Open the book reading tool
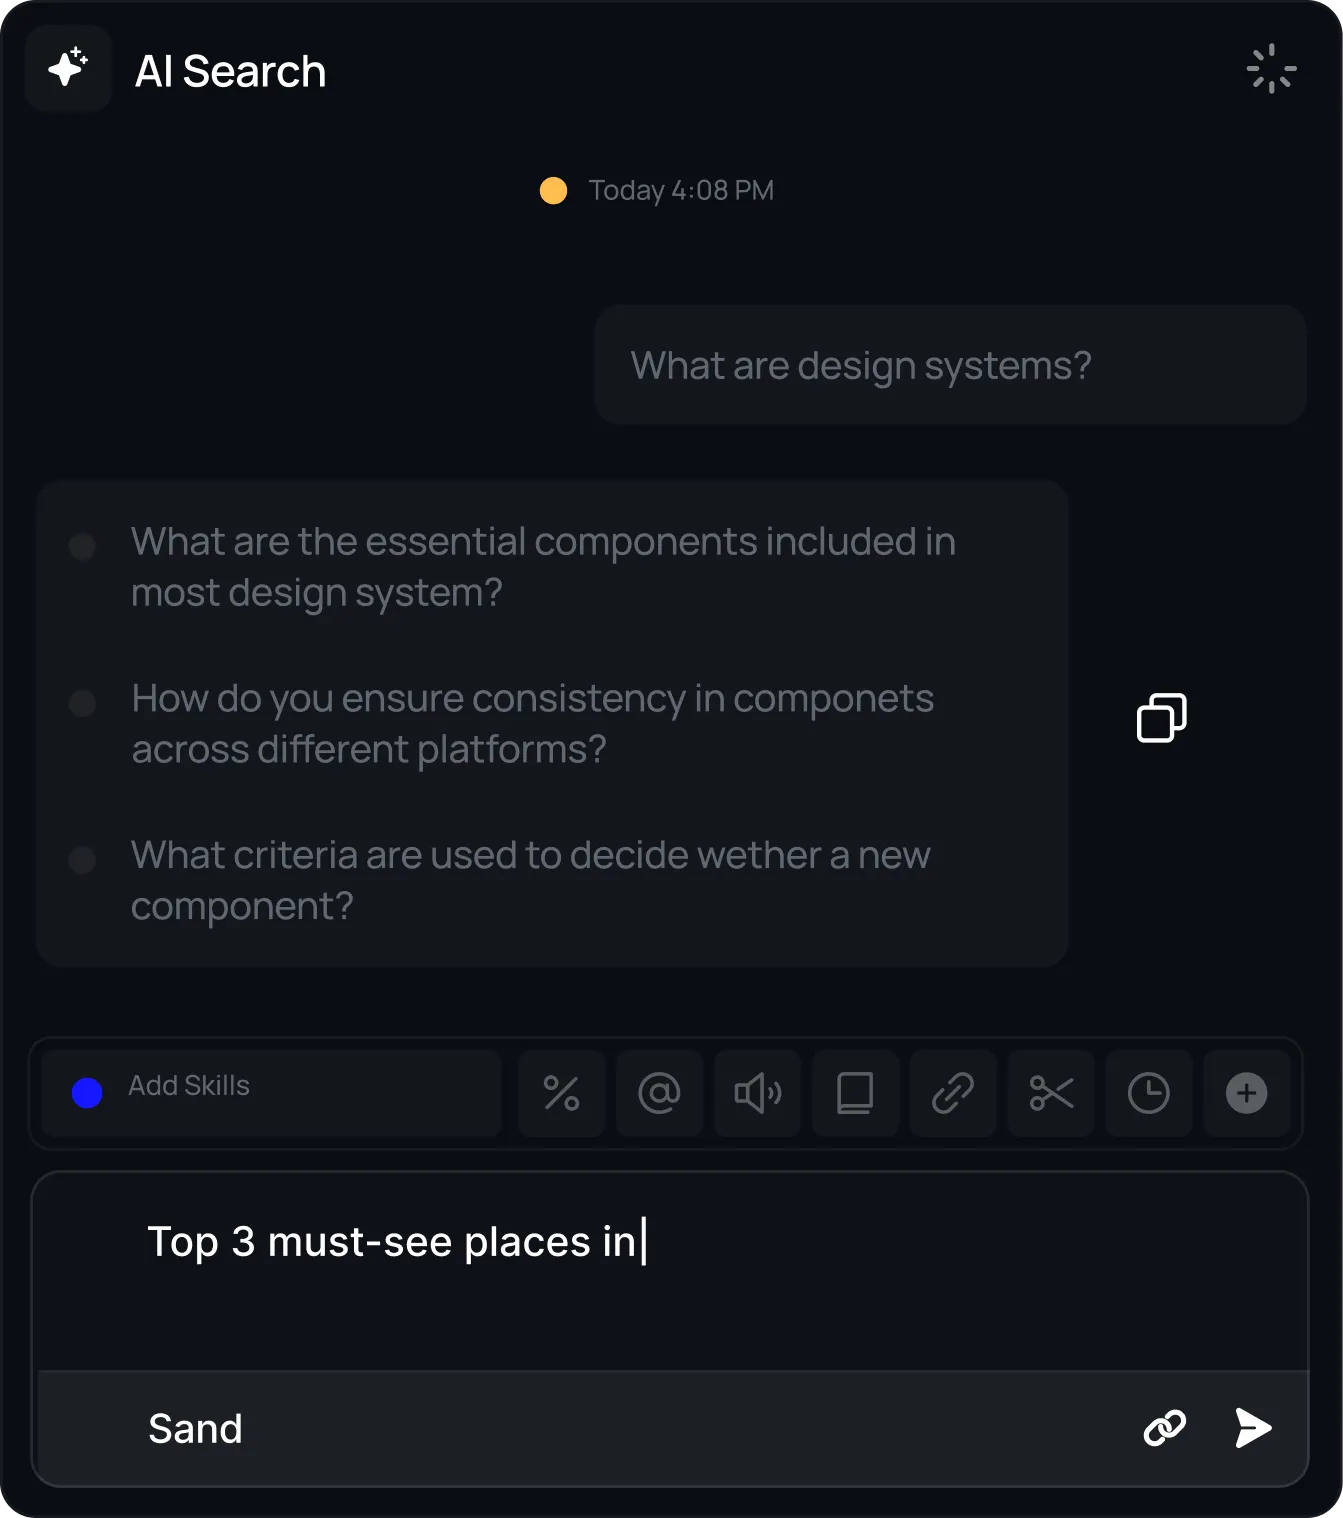The image size is (1343, 1518). coord(855,1093)
